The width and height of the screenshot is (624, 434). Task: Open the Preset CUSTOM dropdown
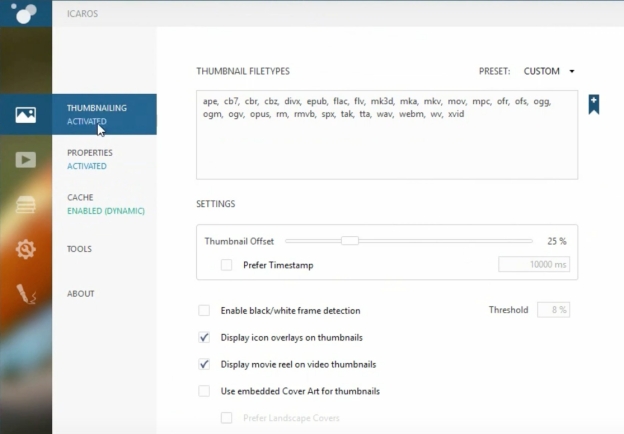point(548,71)
